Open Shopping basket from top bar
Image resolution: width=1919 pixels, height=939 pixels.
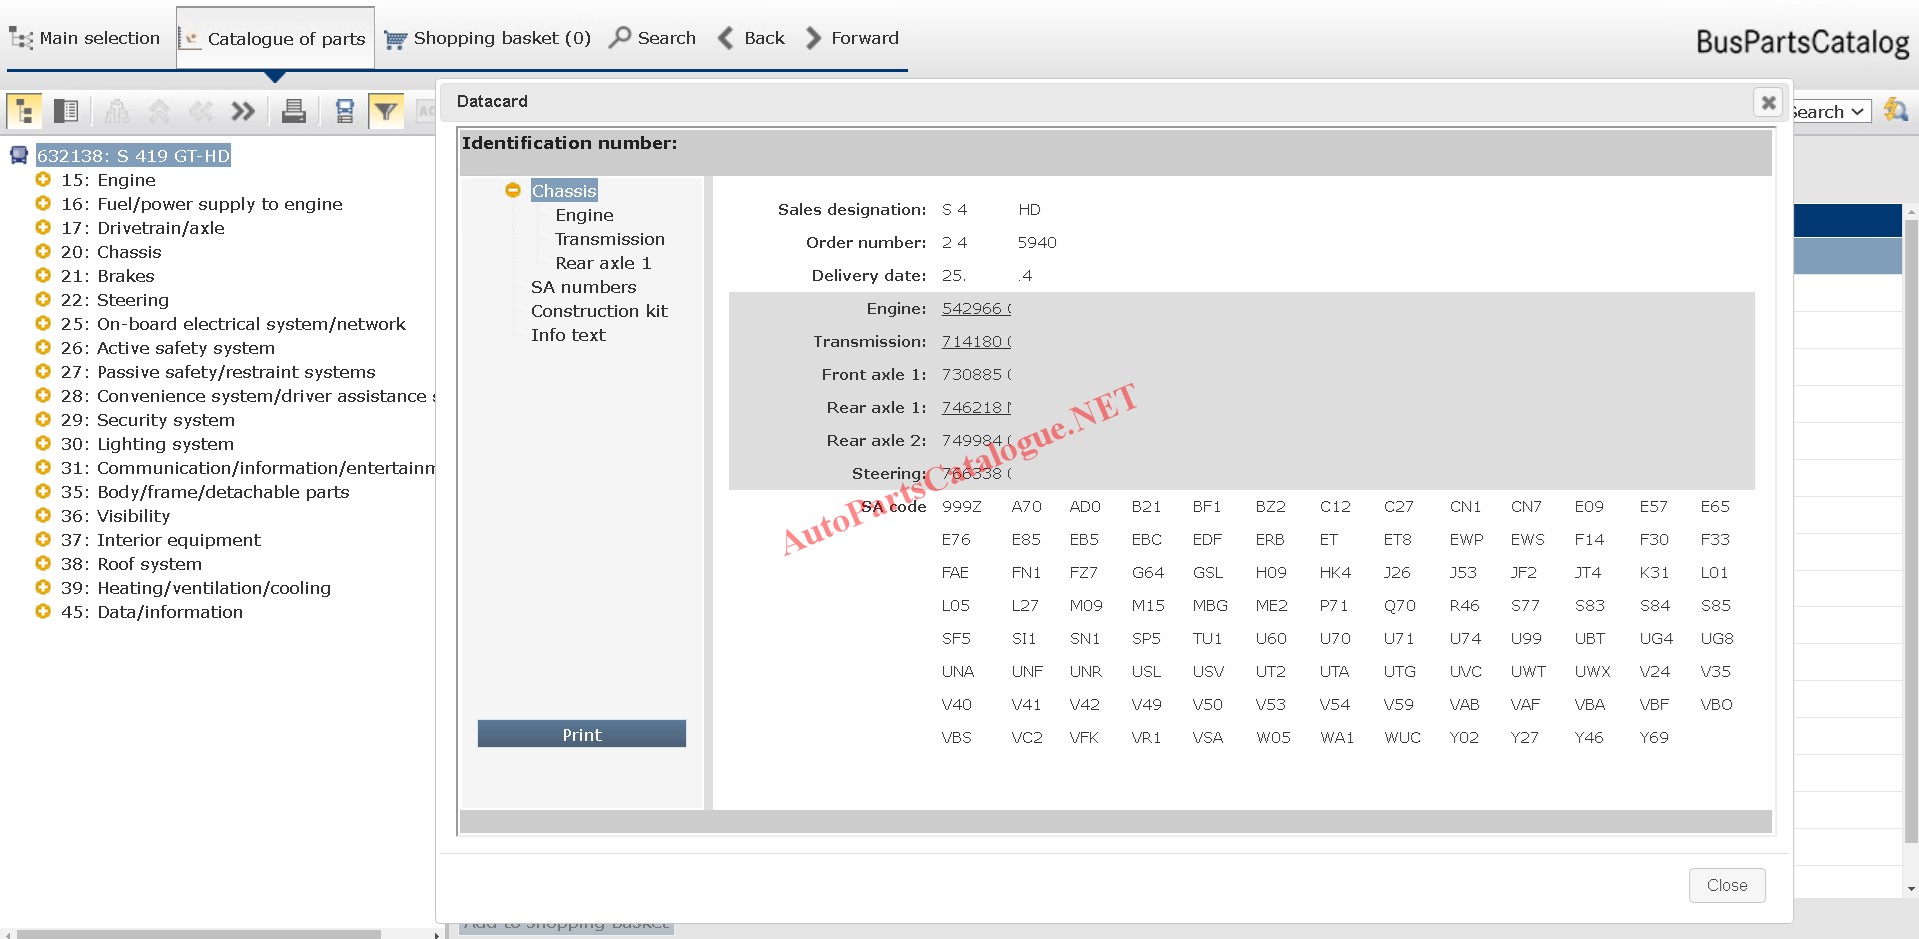[488, 38]
